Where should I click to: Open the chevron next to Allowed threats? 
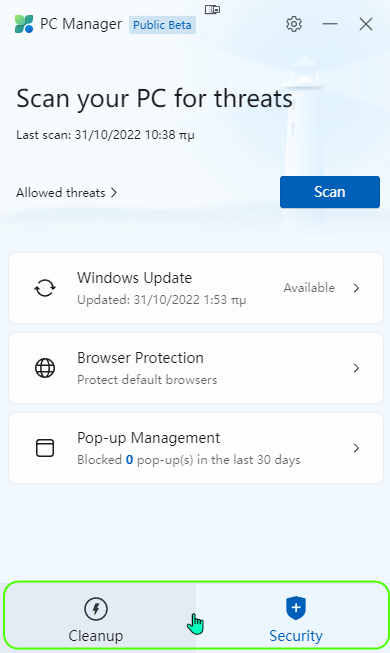click(114, 192)
